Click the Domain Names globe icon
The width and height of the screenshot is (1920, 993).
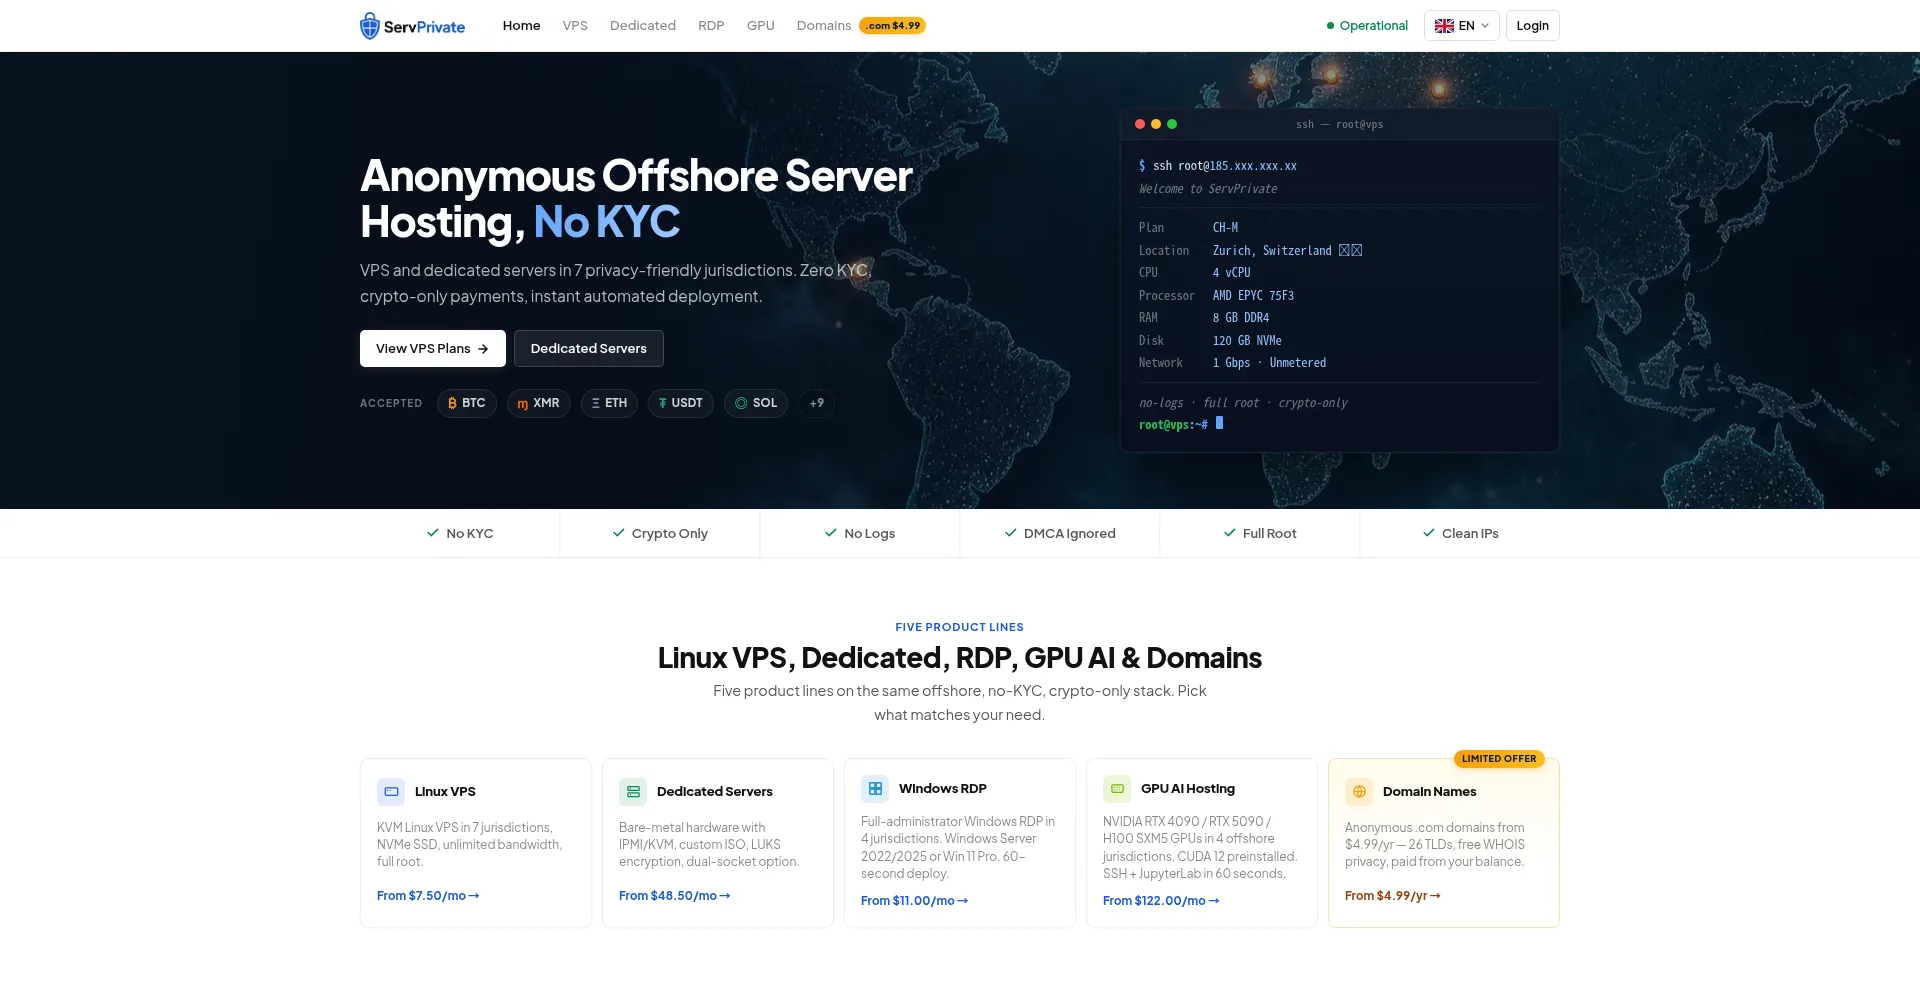tap(1359, 792)
